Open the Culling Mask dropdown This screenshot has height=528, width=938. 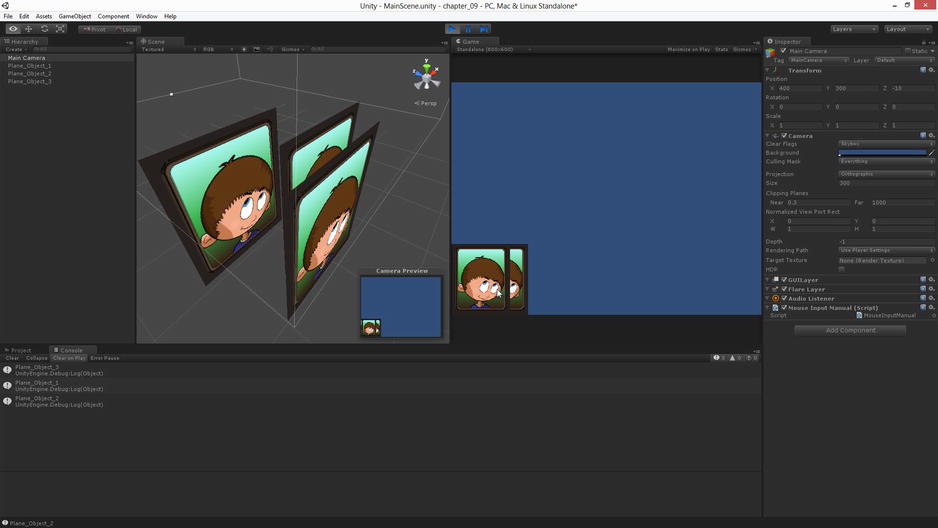[886, 161]
